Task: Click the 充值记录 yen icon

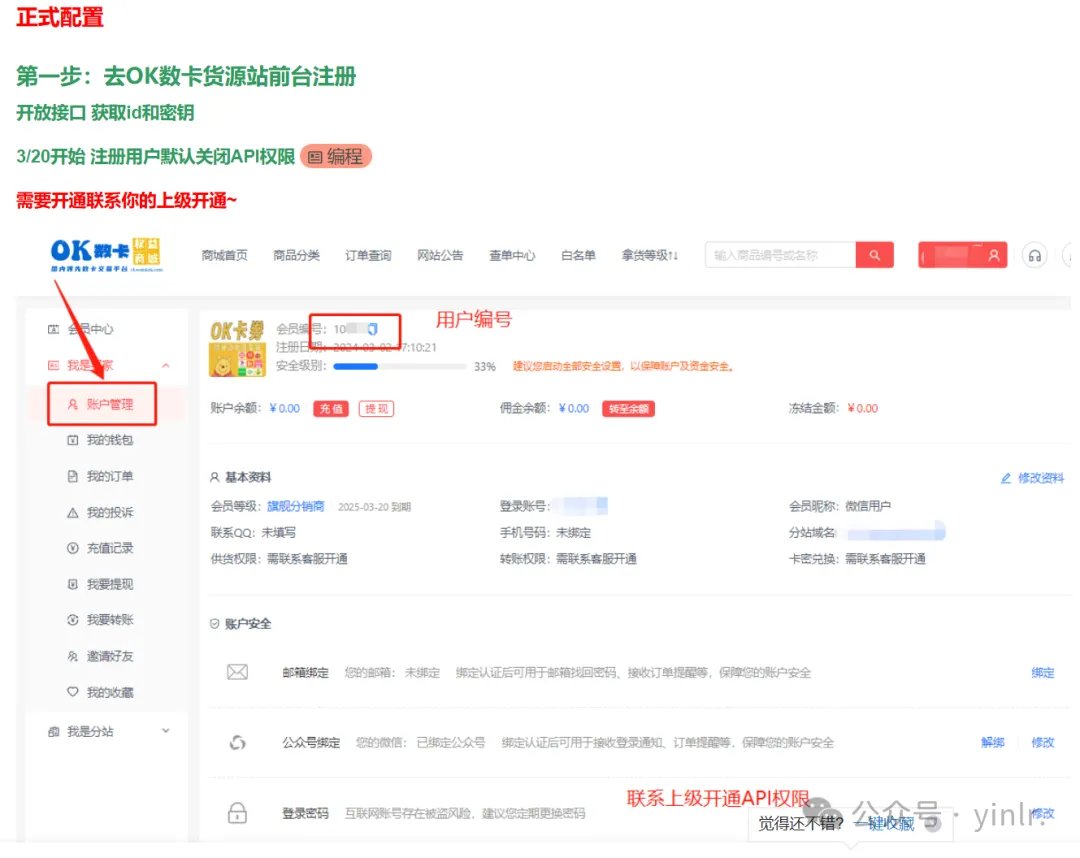Action: 72,548
